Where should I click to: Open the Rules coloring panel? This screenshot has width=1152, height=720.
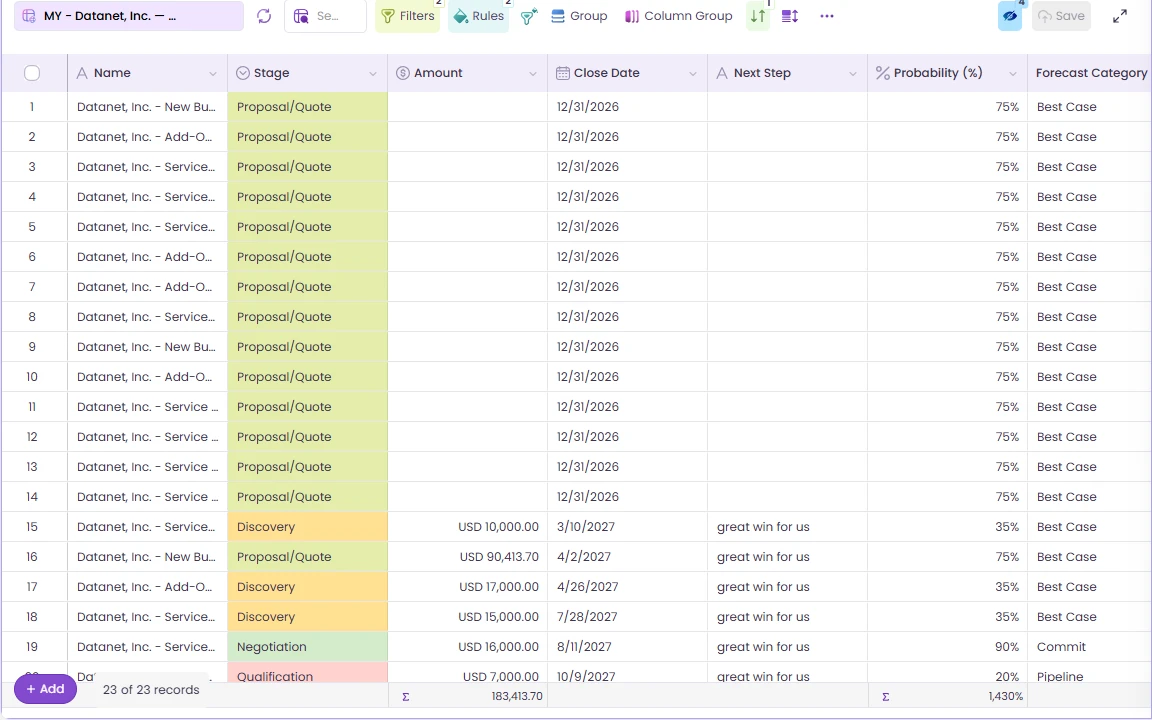[x=478, y=16]
